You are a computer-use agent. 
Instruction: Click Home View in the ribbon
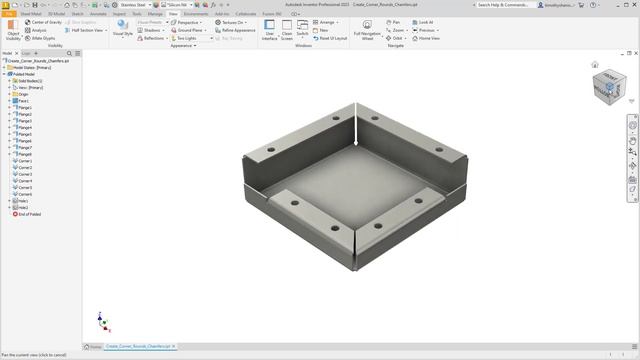(x=426, y=38)
